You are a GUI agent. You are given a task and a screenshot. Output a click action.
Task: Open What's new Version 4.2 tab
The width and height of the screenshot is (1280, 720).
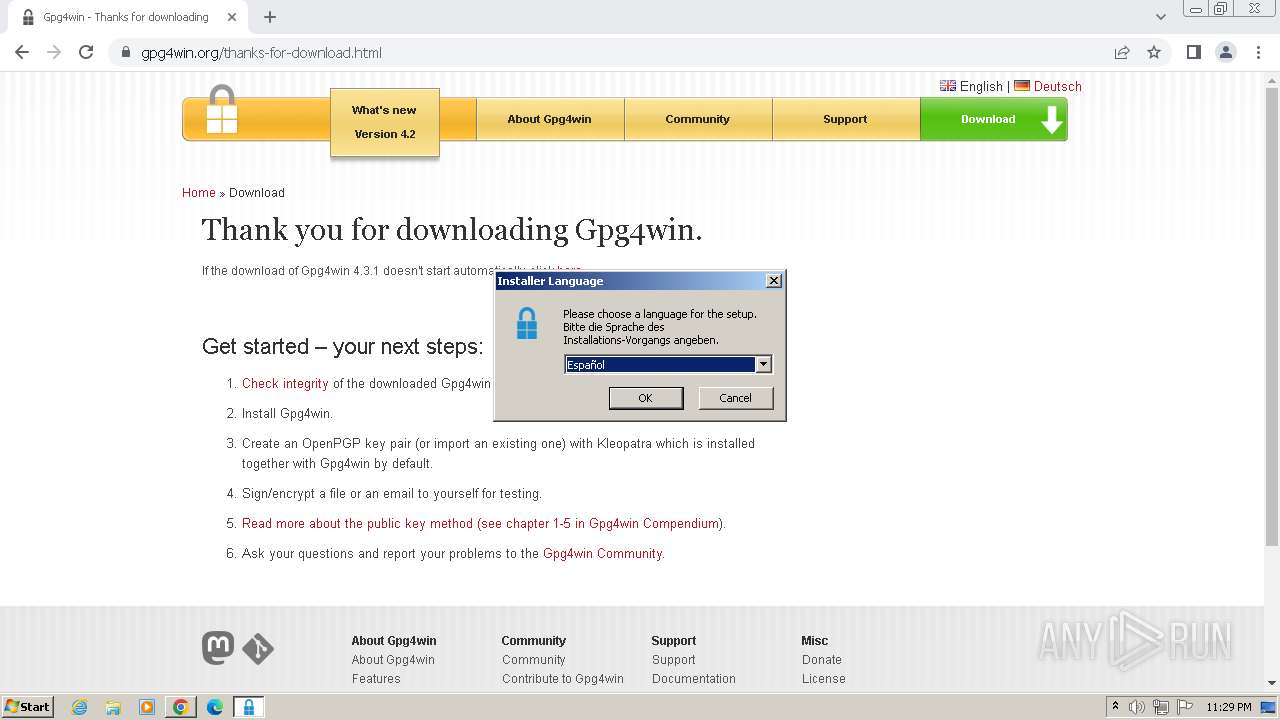tap(385, 122)
